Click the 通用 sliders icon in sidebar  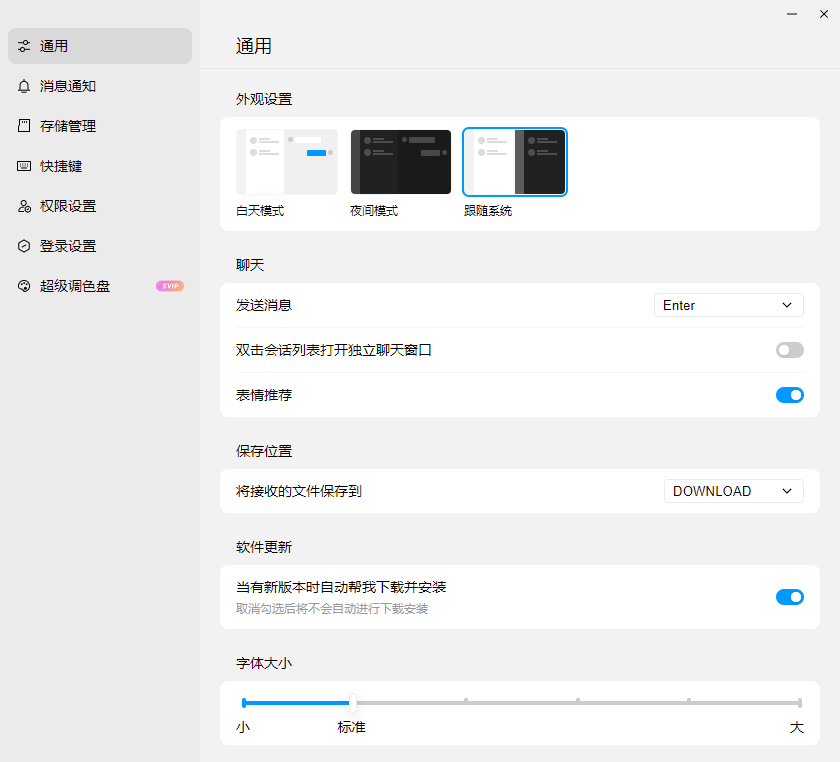[24, 46]
